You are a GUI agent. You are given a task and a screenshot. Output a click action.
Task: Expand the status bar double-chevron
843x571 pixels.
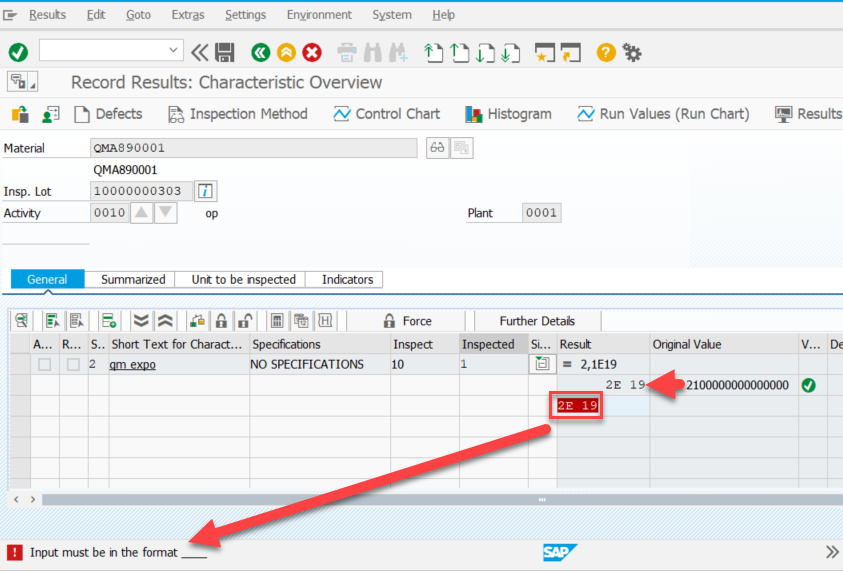(x=832, y=552)
